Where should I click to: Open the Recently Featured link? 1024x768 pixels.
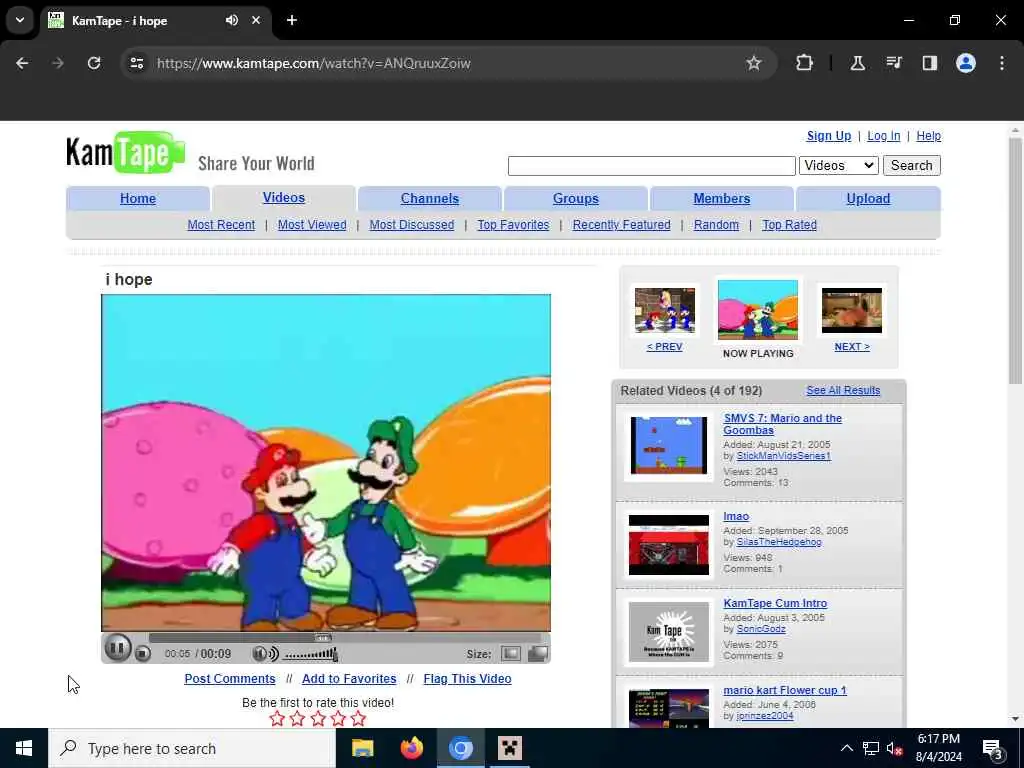(x=621, y=225)
